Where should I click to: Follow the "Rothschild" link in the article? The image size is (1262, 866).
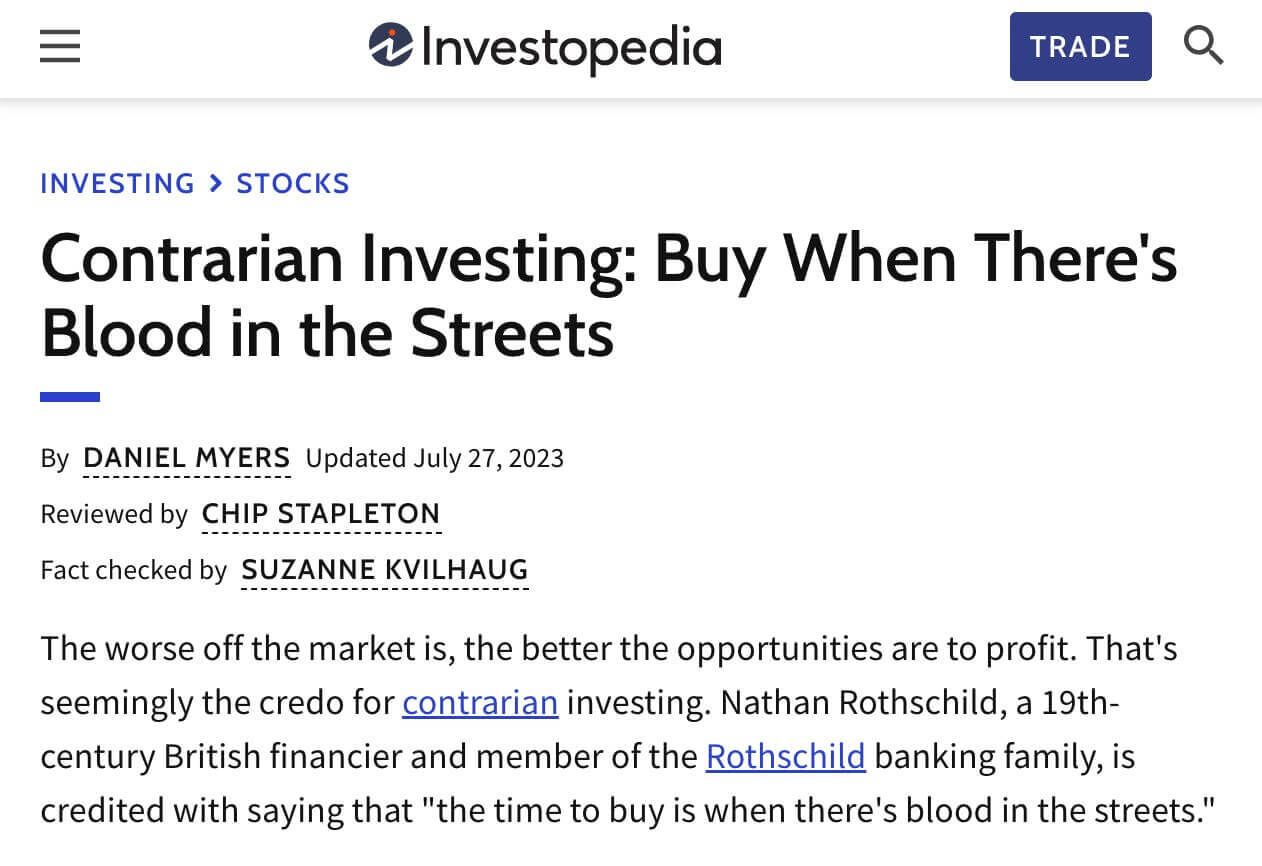tap(785, 757)
